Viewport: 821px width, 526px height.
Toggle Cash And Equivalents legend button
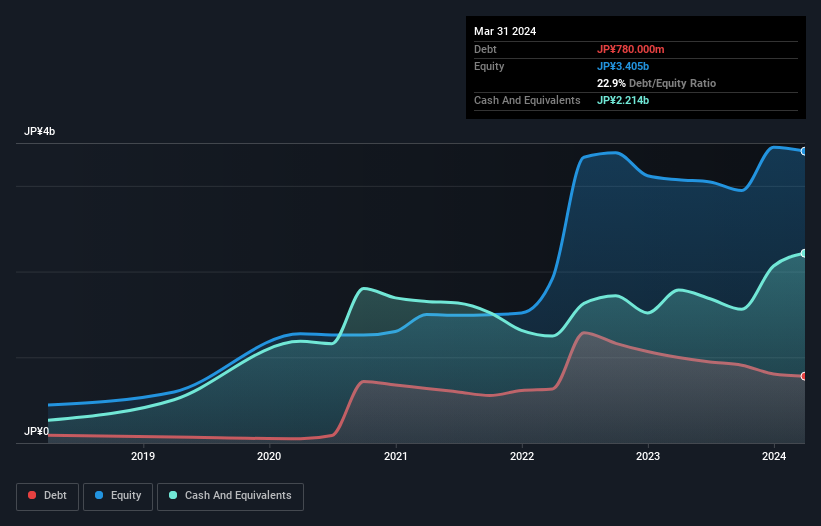[x=230, y=496]
